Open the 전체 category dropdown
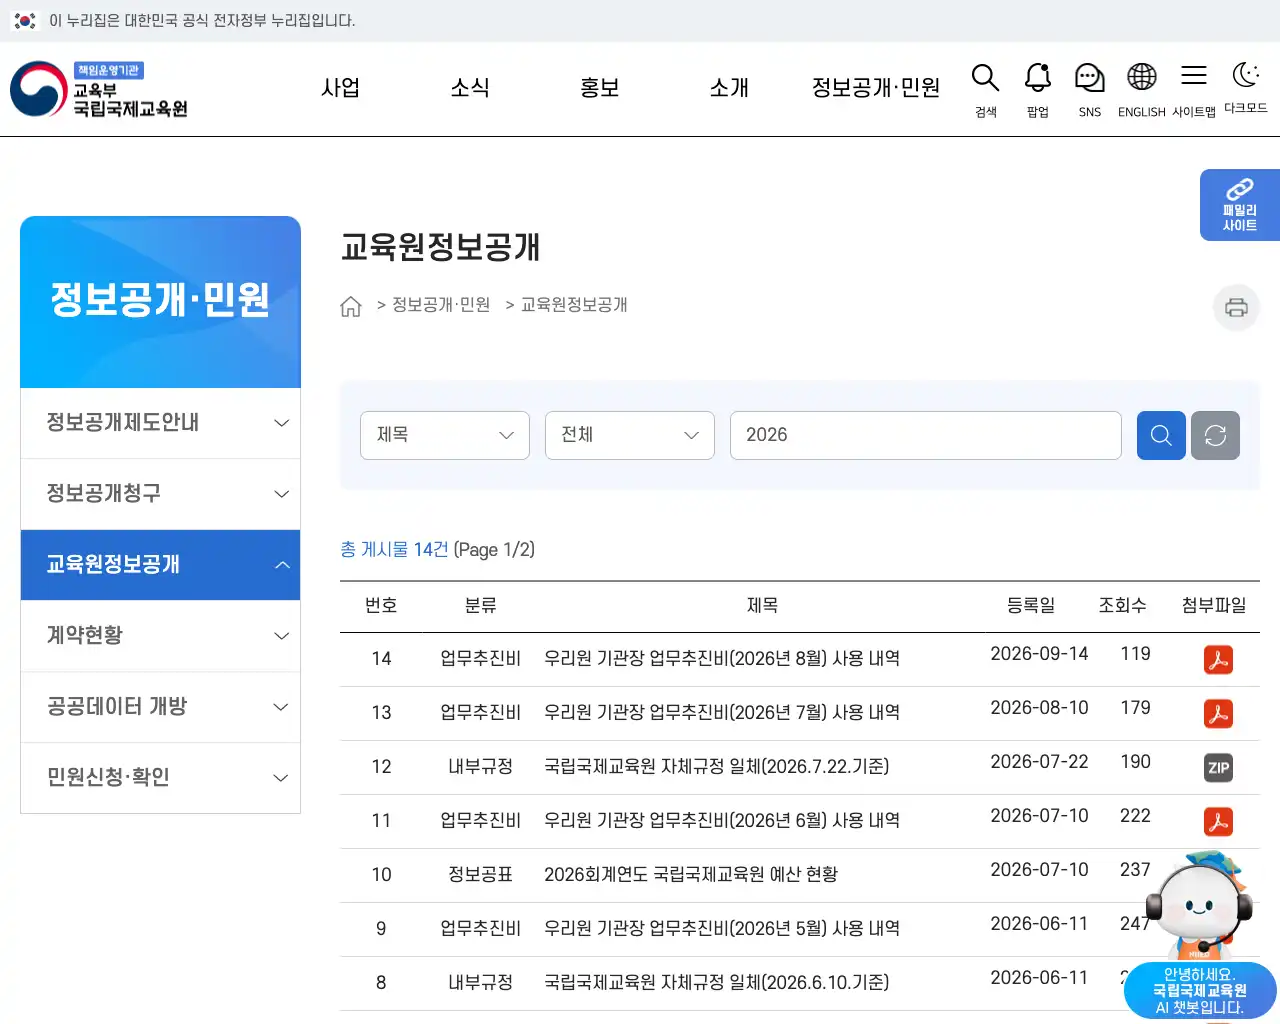This screenshot has height=1024, width=1280. [630, 435]
